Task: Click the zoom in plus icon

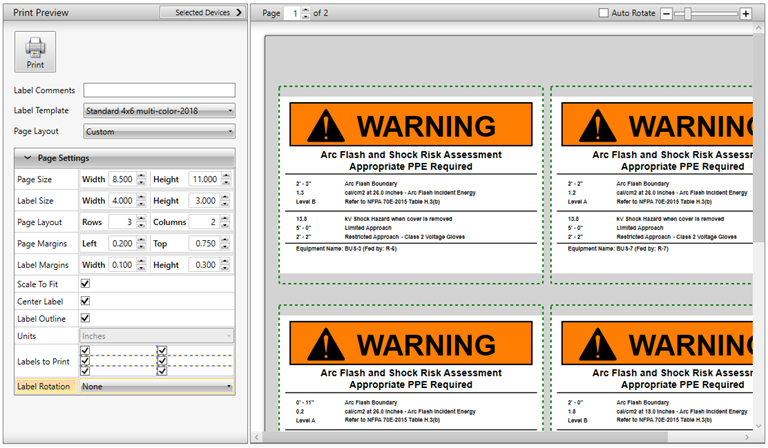Action: point(745,13)
